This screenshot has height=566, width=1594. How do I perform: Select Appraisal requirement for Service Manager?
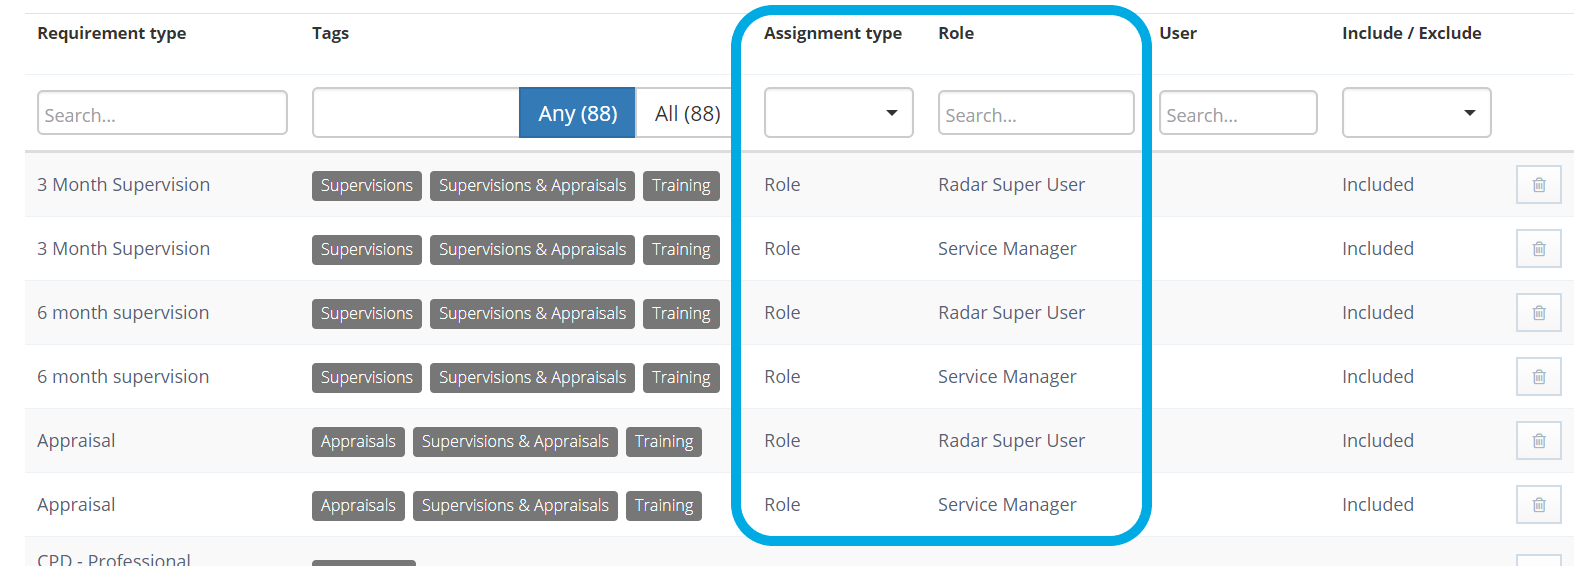coord(76,505)
